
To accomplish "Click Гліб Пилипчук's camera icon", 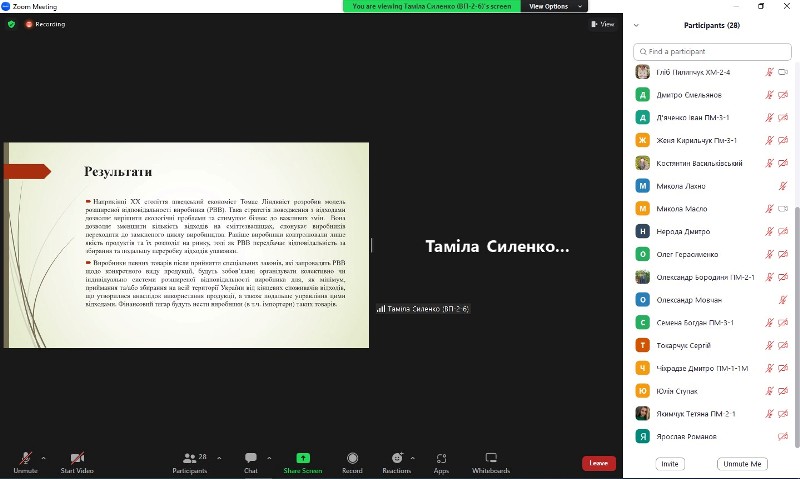I will click(x=783, y=72).
